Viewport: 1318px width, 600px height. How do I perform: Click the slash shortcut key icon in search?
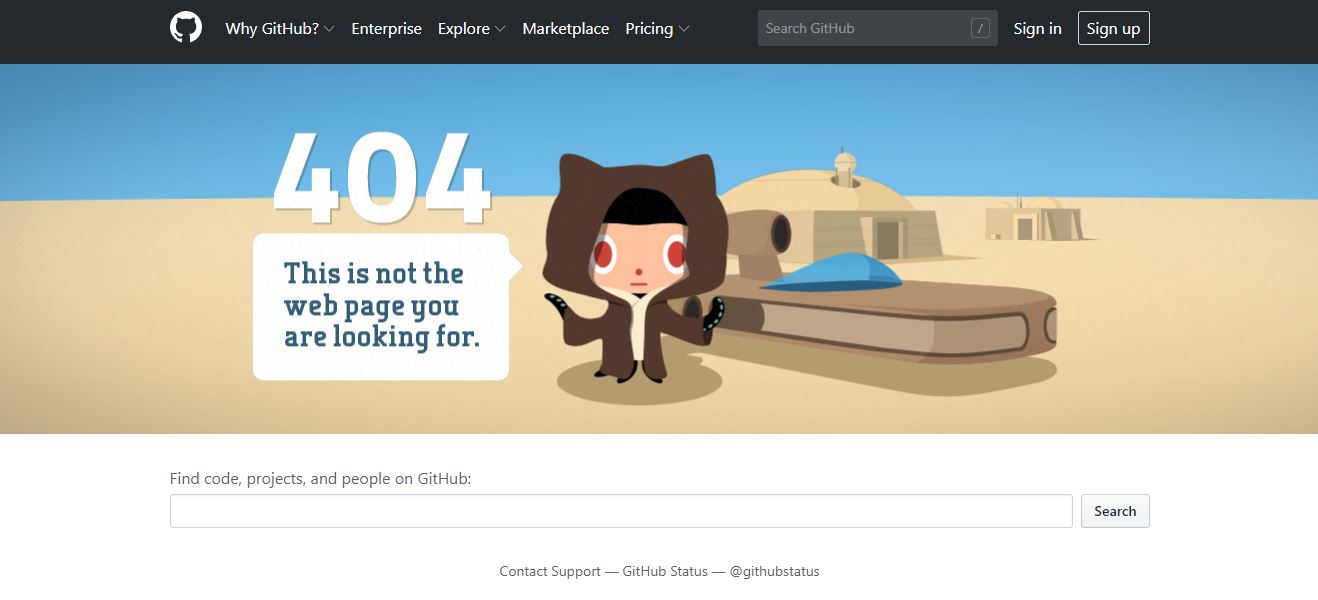pos(980,29)
